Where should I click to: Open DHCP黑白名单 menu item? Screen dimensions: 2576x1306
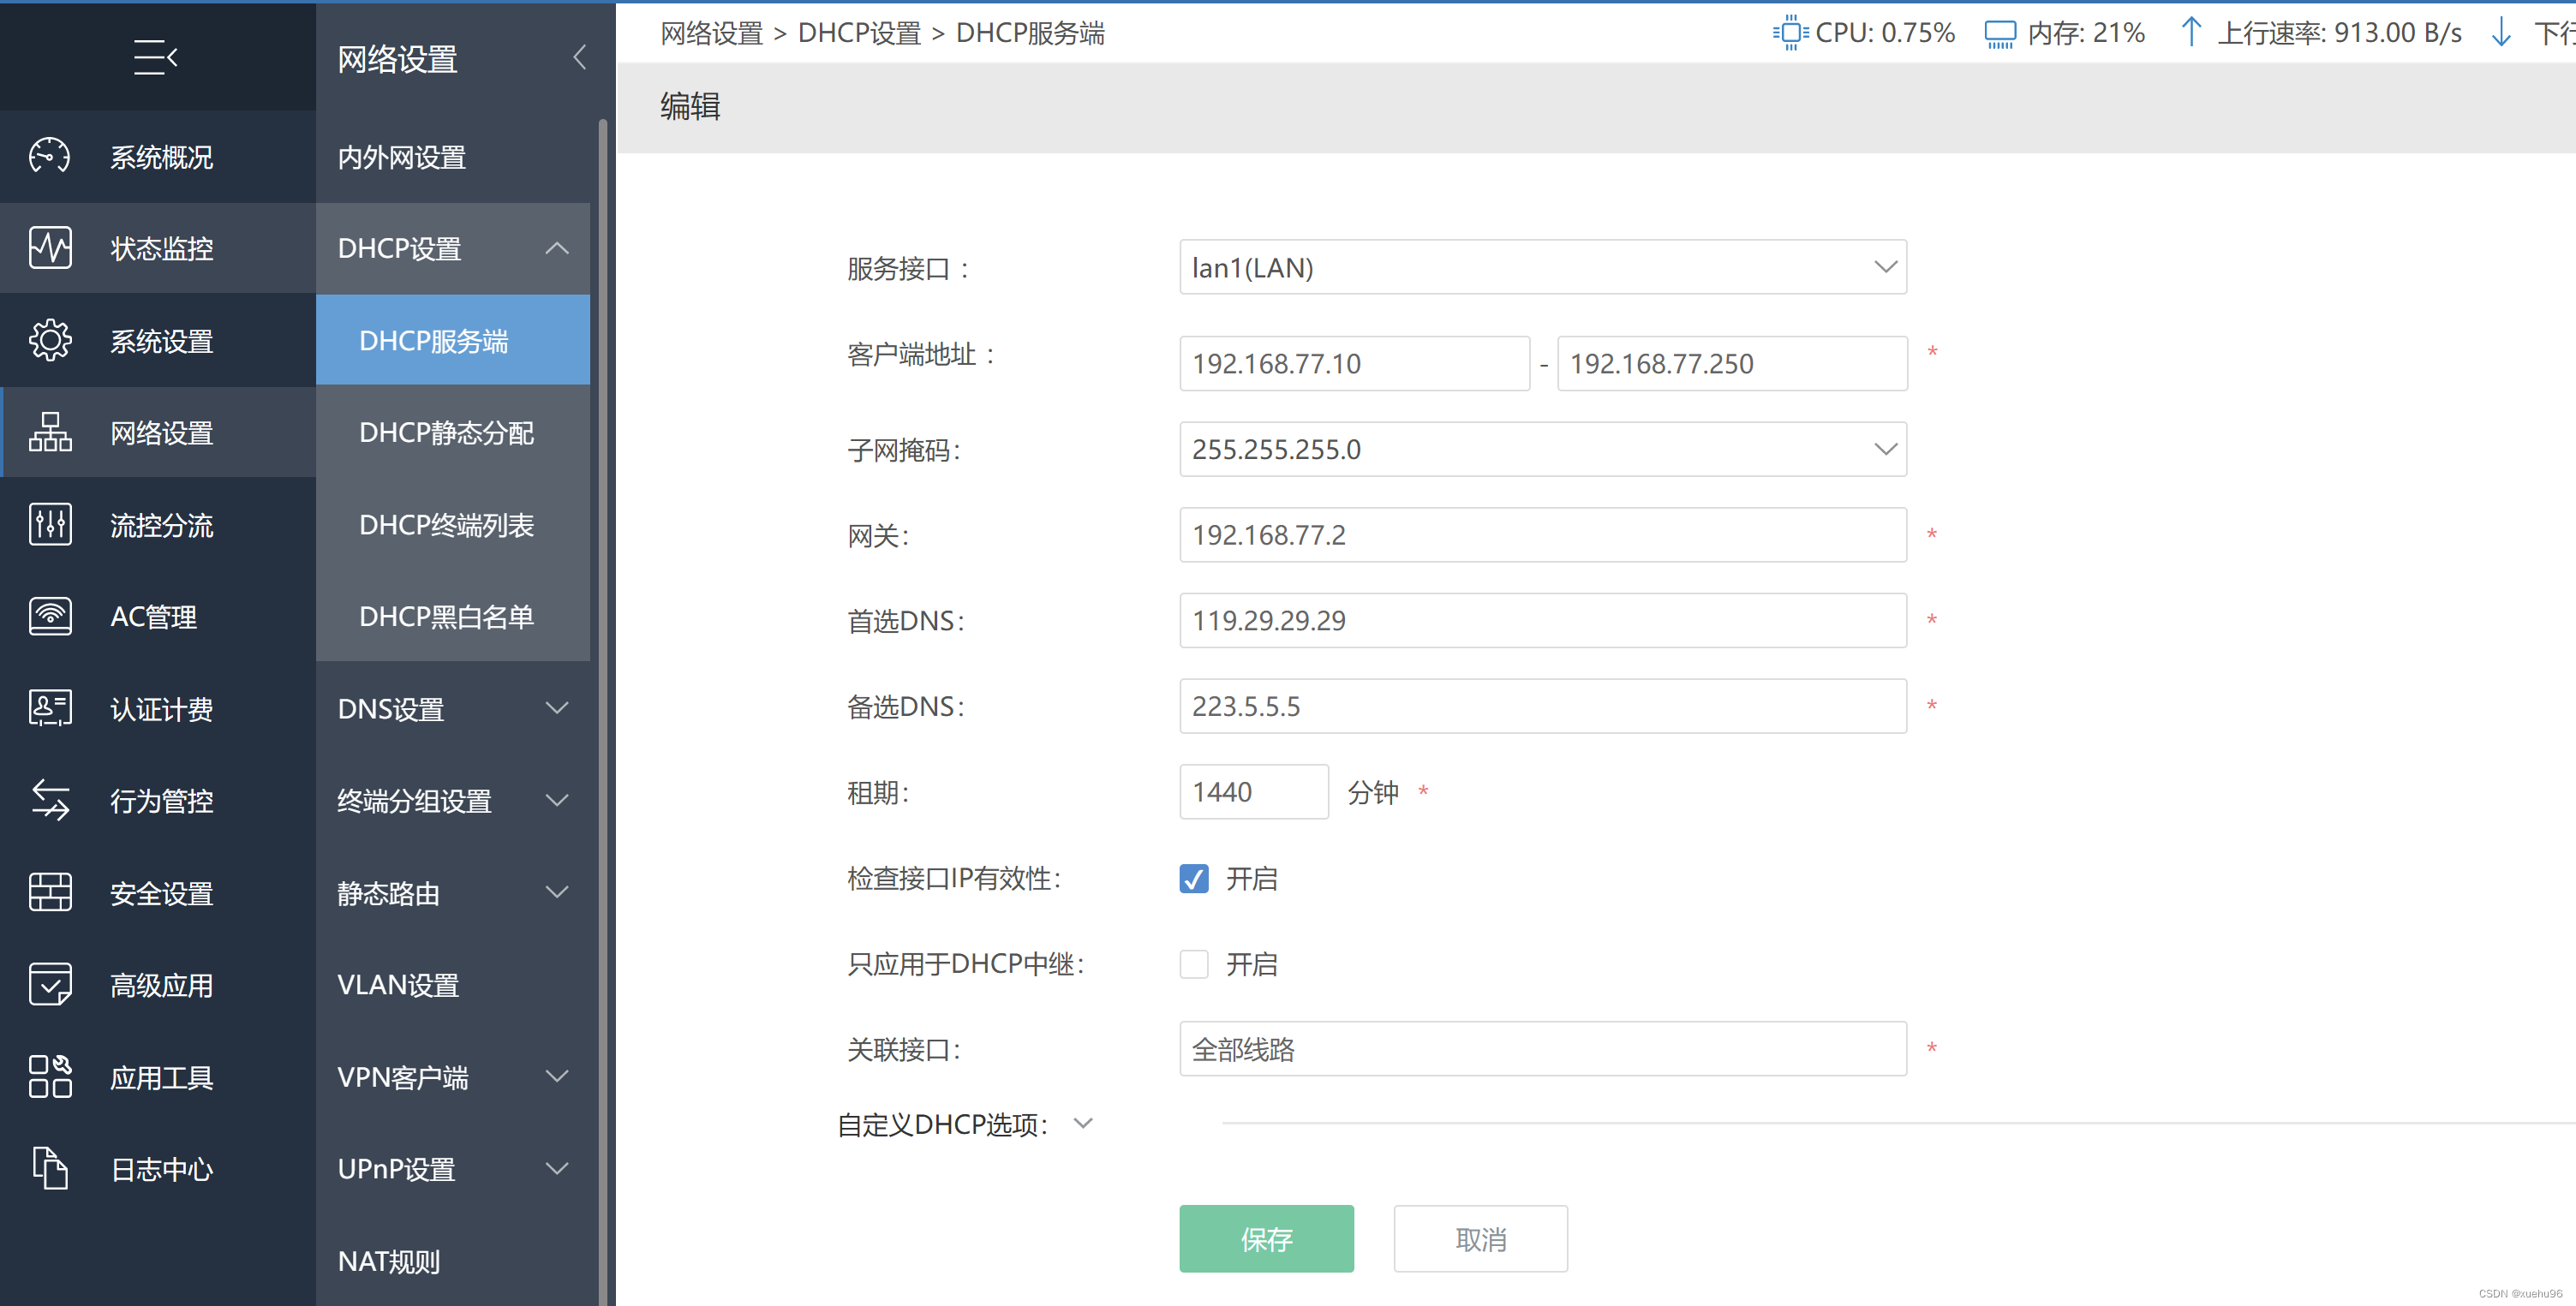click(453, 616)
